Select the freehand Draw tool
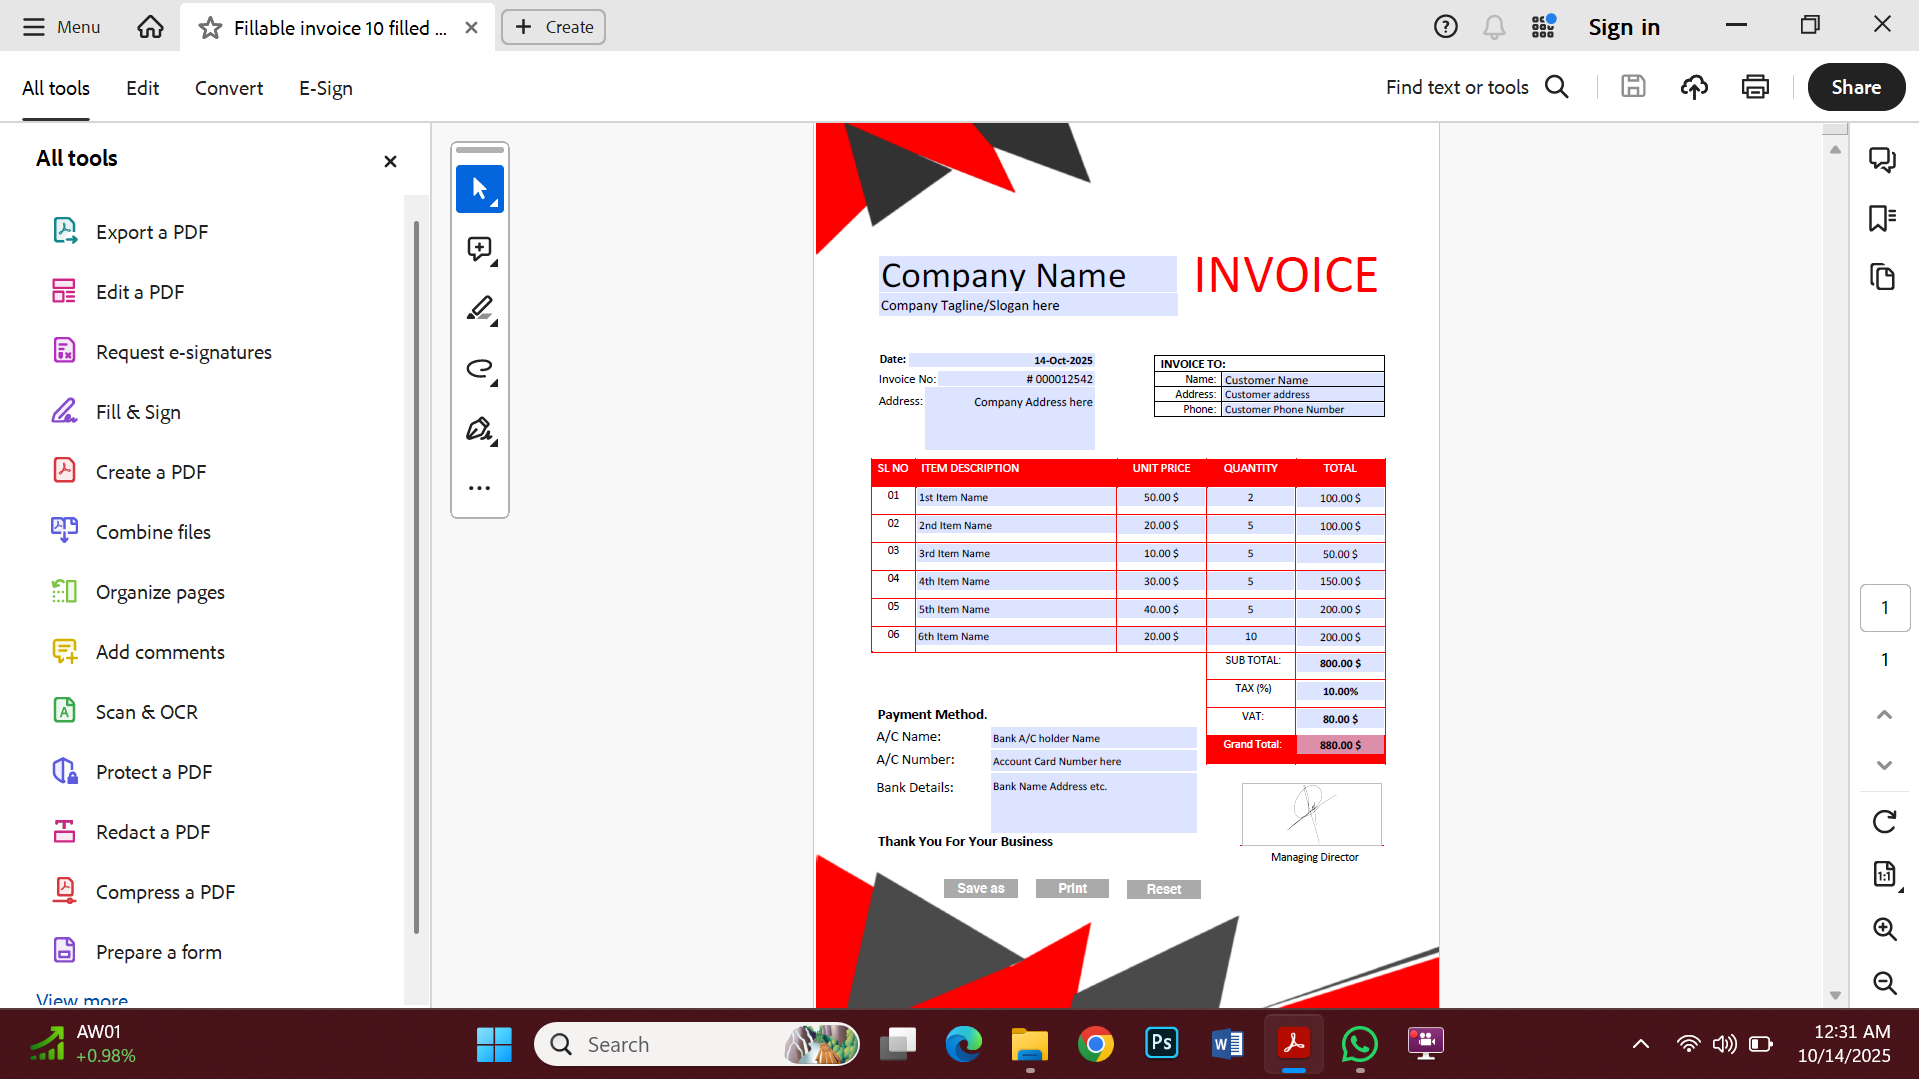 click(x=479, y=369)
